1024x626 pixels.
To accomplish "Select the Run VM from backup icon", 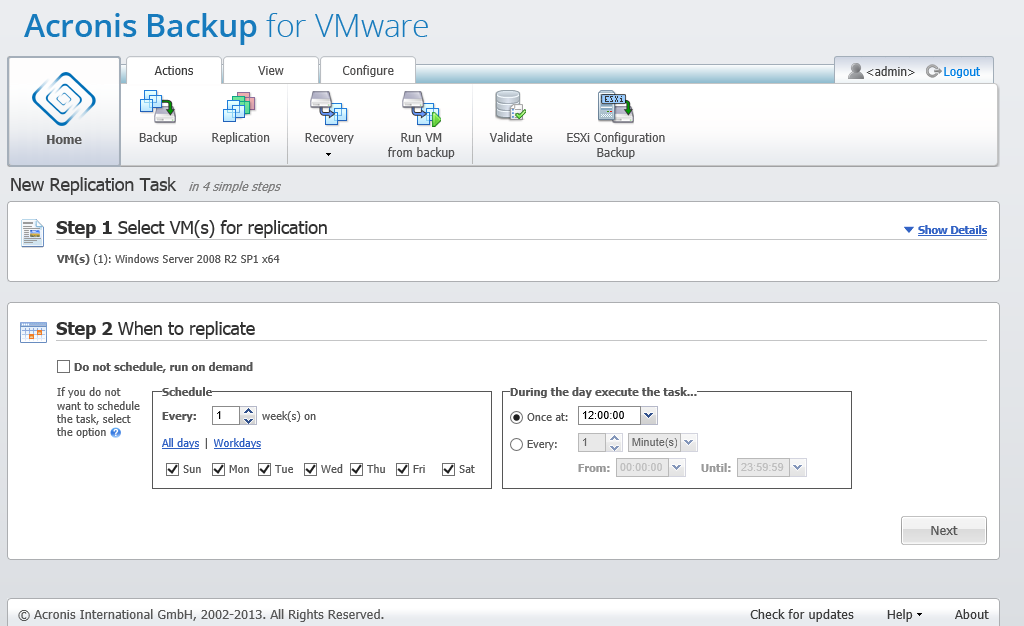I will tap(421, 108).
